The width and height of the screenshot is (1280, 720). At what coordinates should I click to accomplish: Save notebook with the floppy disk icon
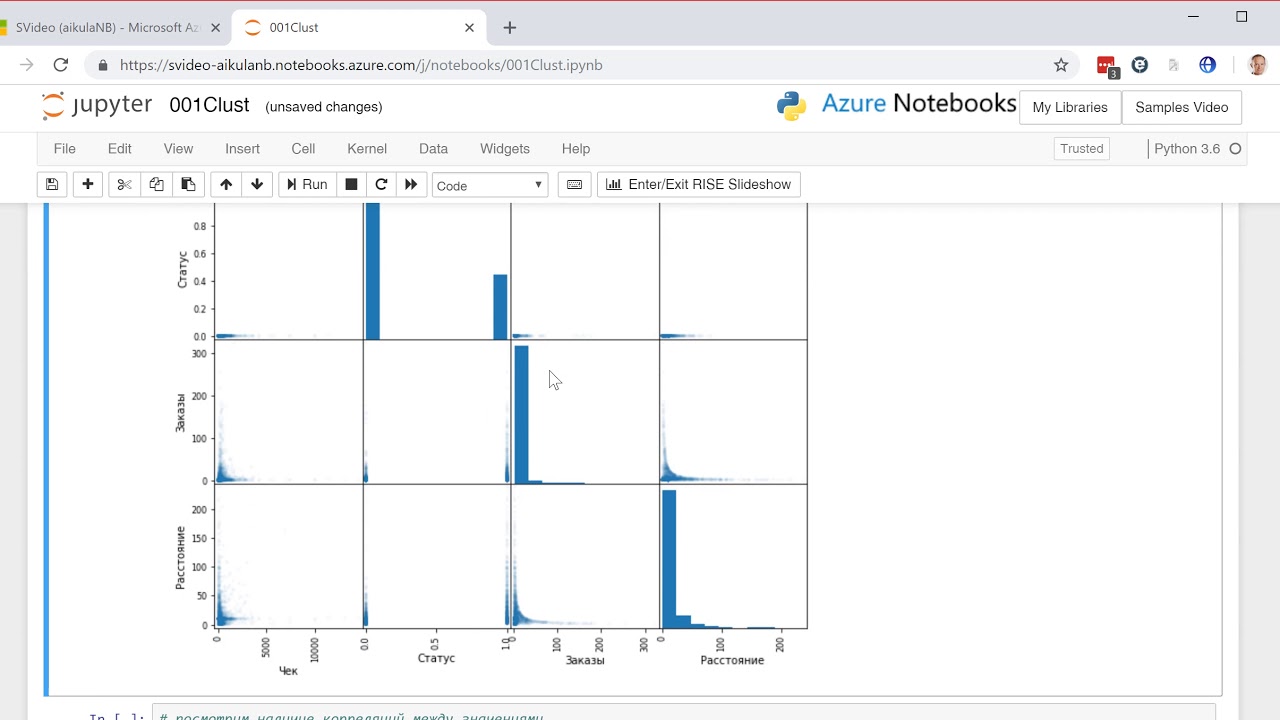tap(52, 185)
